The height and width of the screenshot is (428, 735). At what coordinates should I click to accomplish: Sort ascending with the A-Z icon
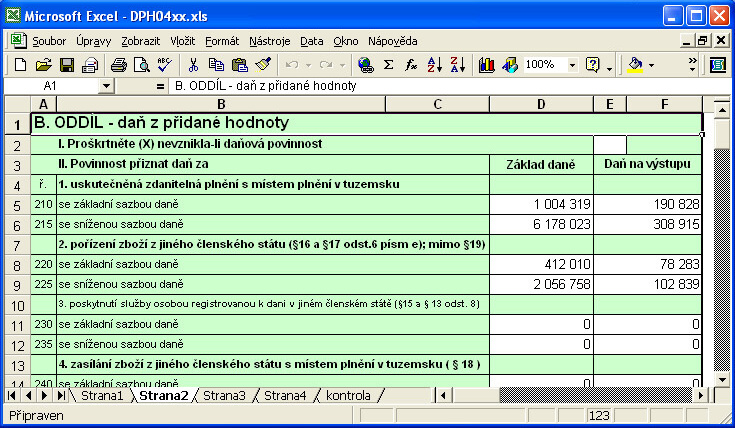tap(434, 65)
